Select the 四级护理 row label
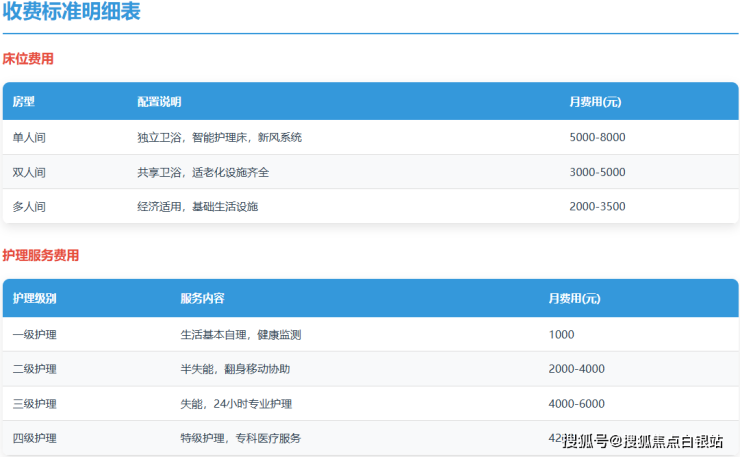This screenshot has width=740, height=457. 35,438
